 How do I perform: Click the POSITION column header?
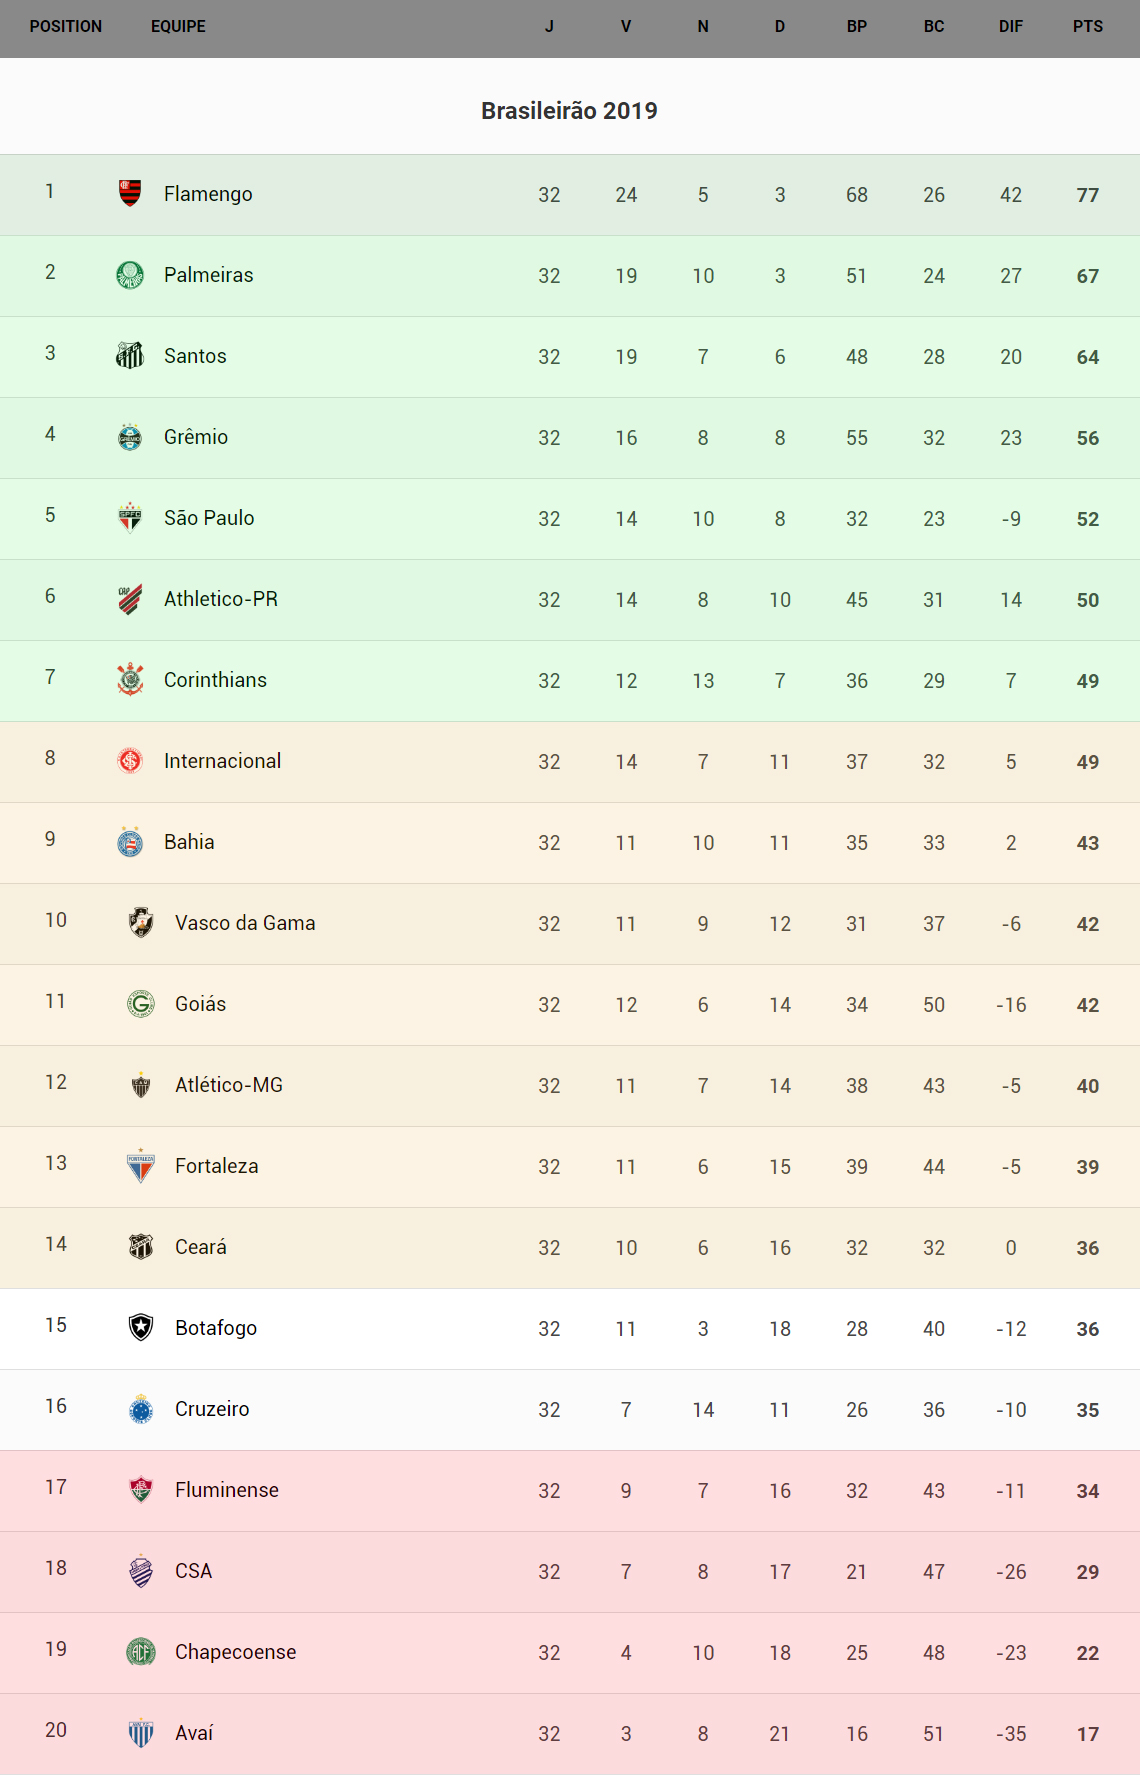coord(66,27)
